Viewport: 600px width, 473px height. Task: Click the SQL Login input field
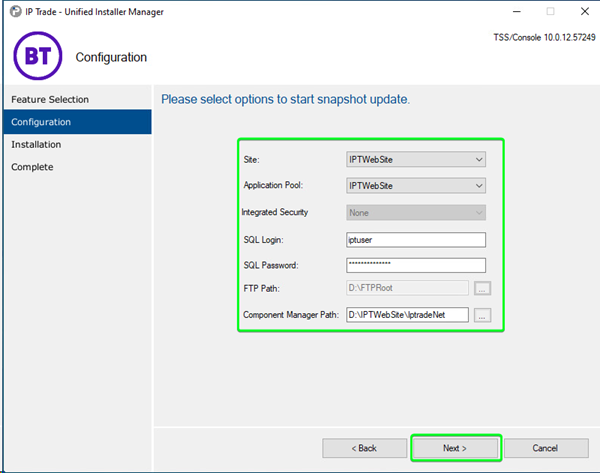416,240
